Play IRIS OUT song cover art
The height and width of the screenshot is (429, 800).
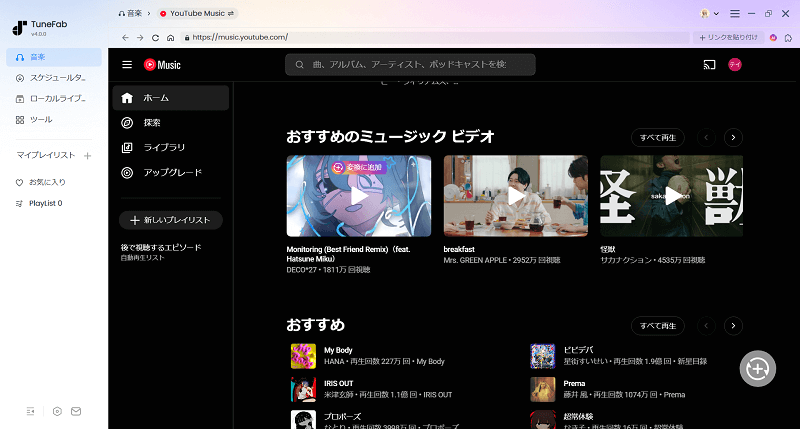[303, 389]
